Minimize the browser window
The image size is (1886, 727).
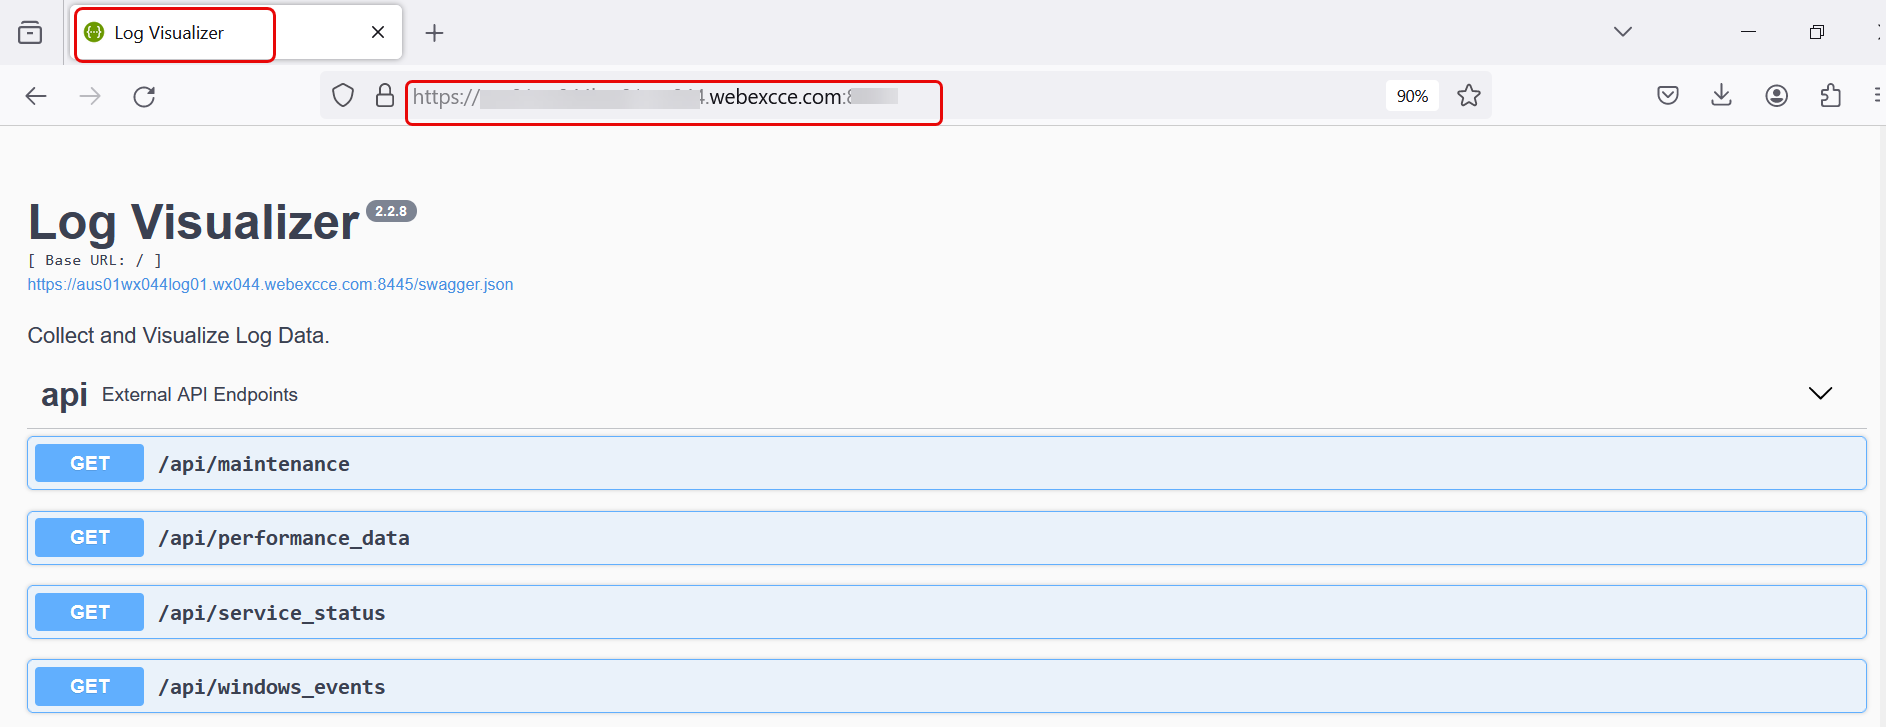(x=1748, y=32)
